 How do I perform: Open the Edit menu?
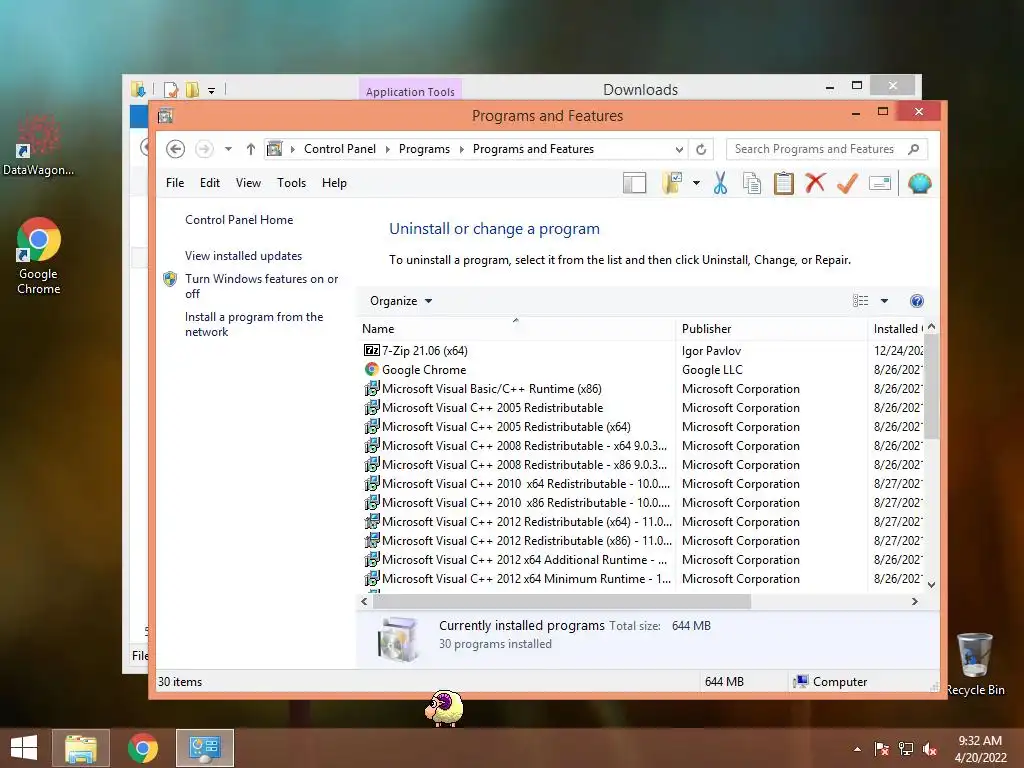pyautogui.click(x=210, y=183)
